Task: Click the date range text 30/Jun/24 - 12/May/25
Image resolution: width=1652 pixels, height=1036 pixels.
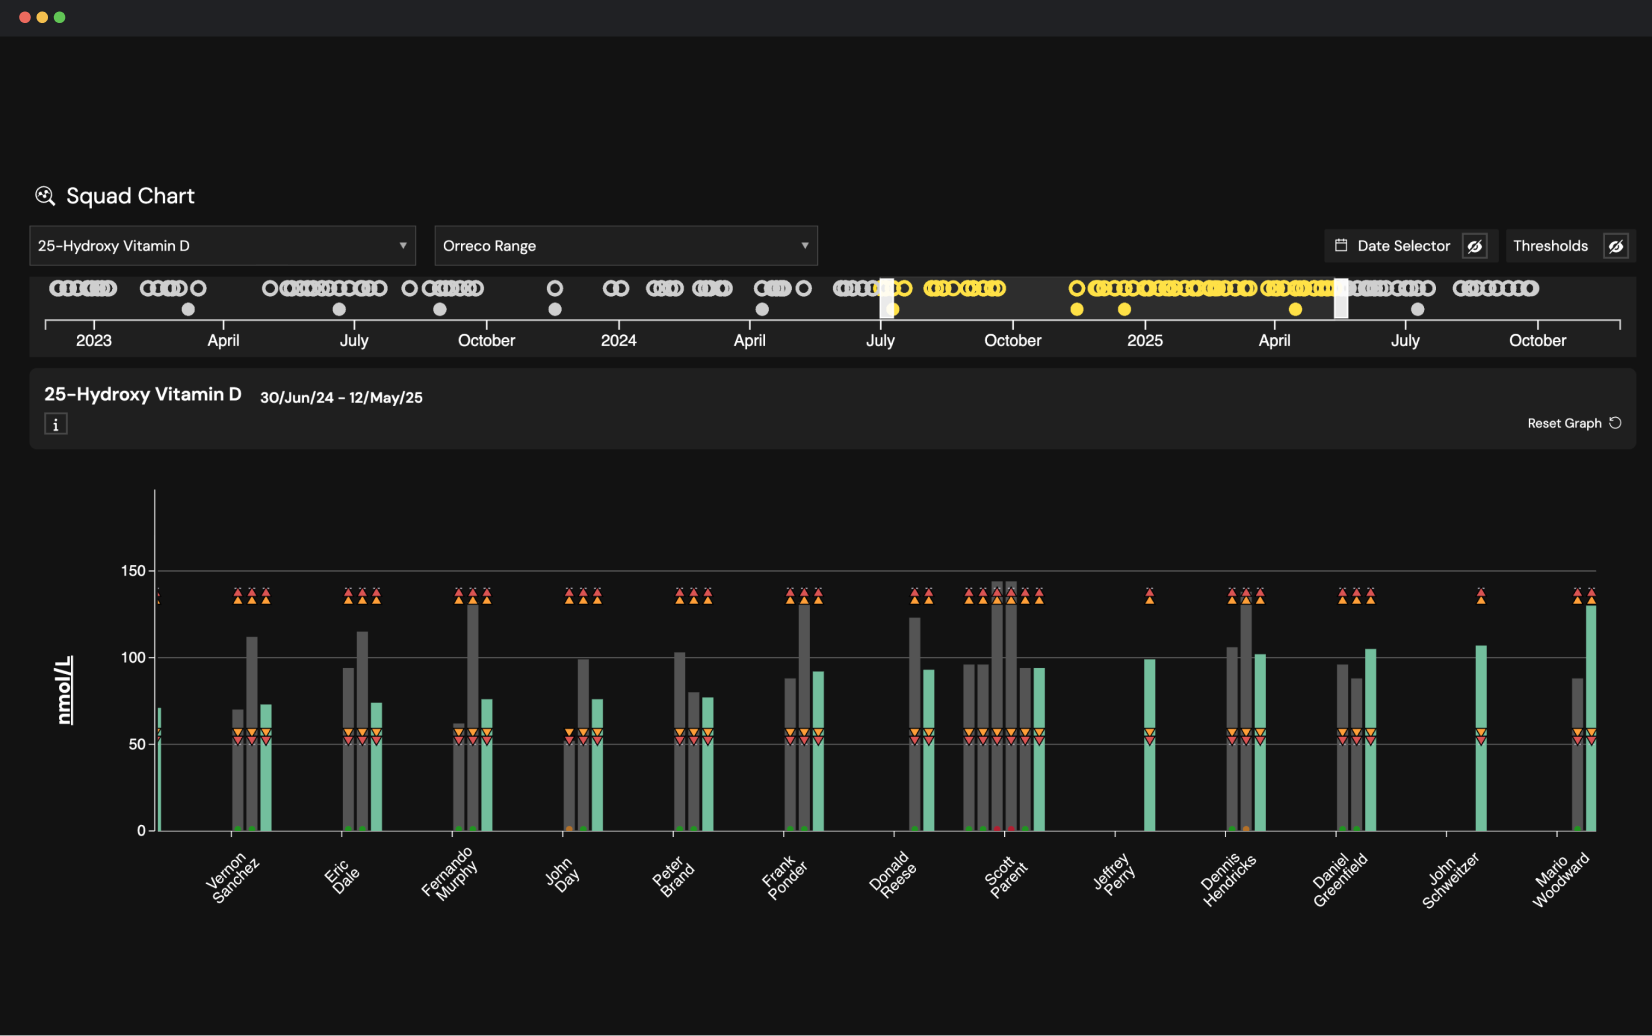Action: coord(341,397)
